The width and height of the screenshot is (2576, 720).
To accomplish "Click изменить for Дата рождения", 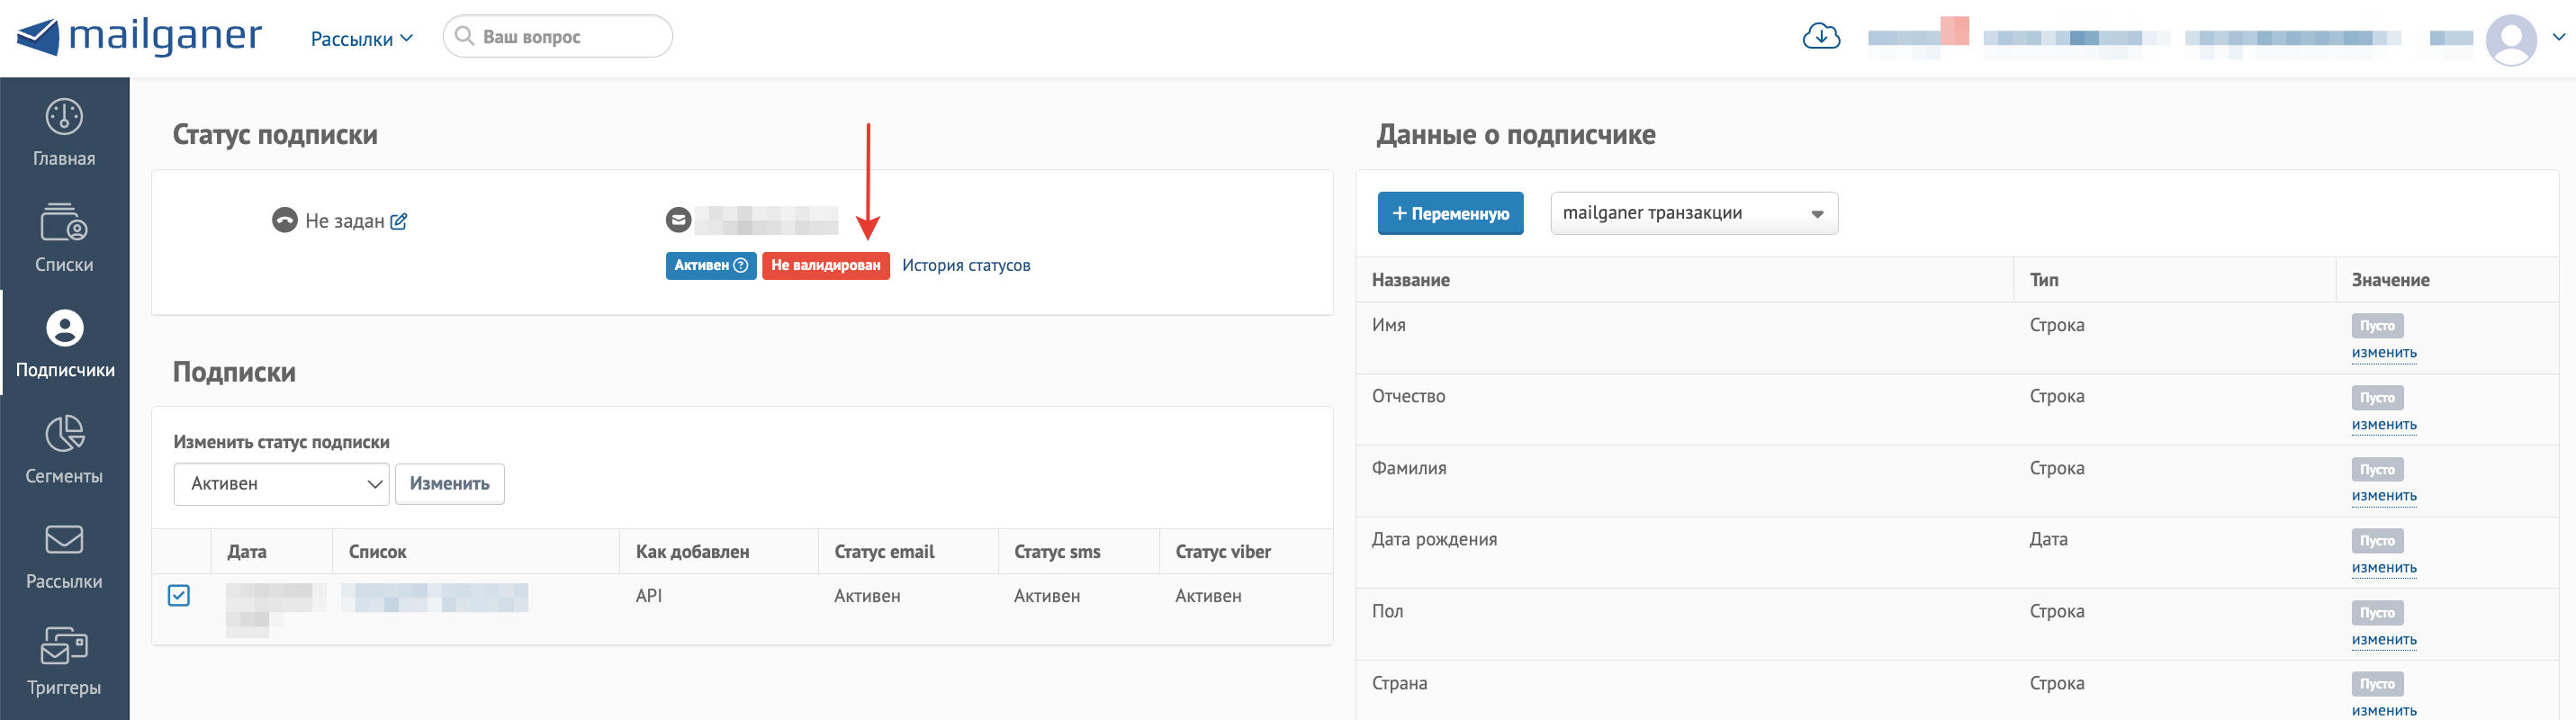I will pos(2384,568).
